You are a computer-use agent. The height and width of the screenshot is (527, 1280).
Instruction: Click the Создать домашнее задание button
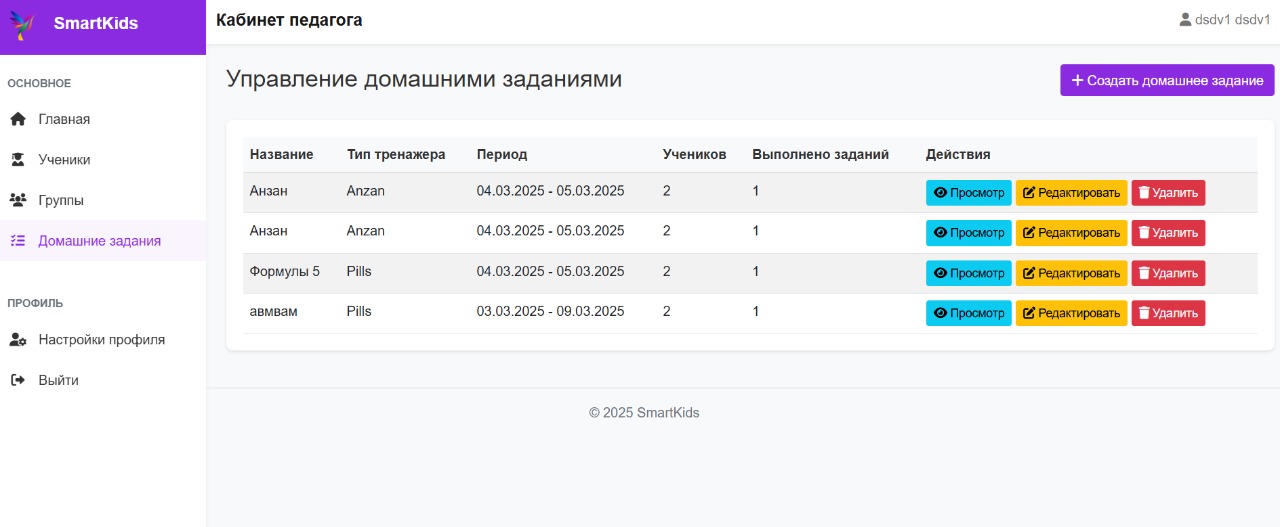click(x=1167, y=80)
